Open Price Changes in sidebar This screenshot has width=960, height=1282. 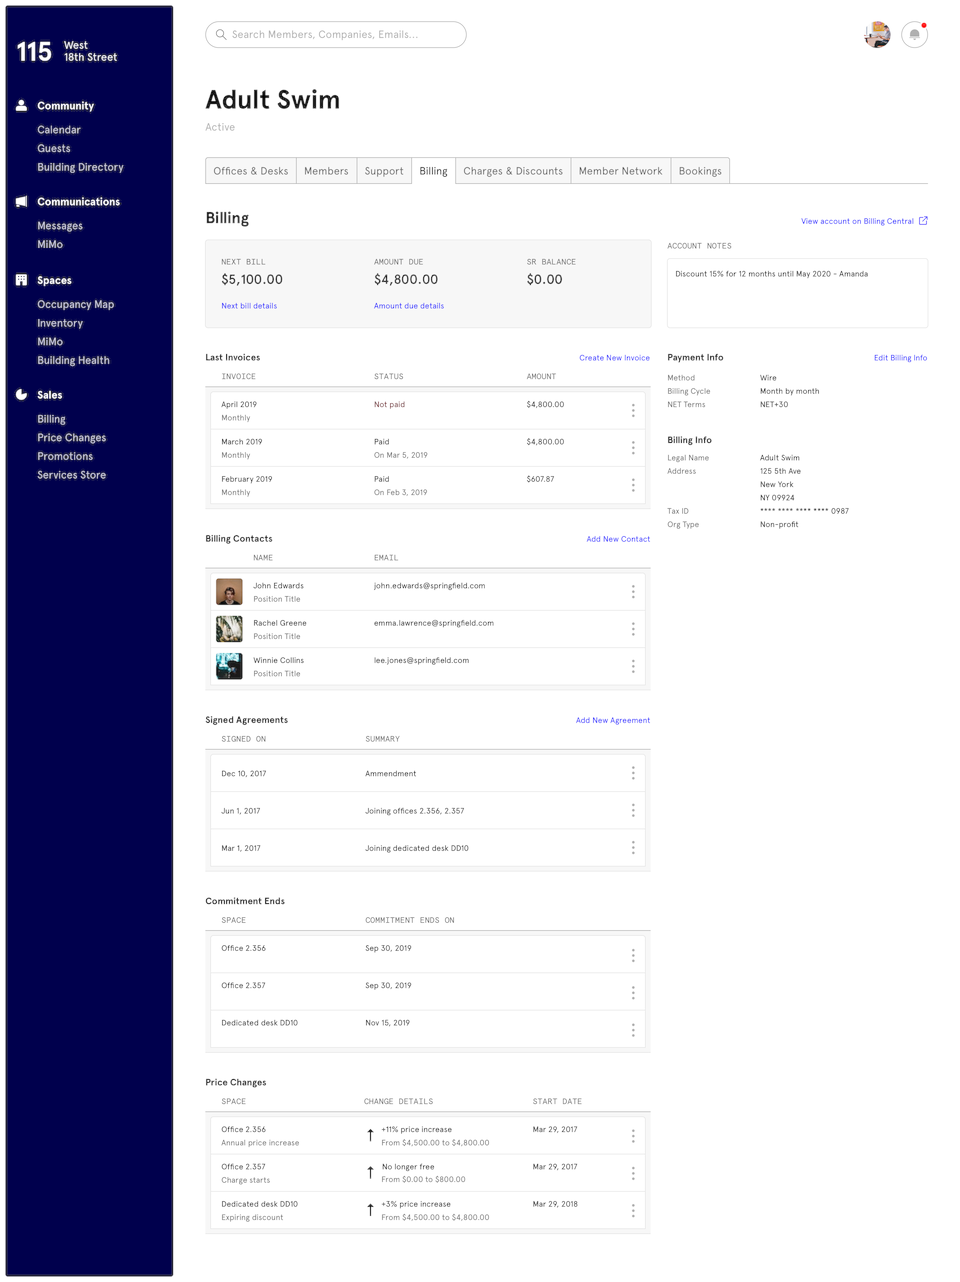tap(72, 437)
